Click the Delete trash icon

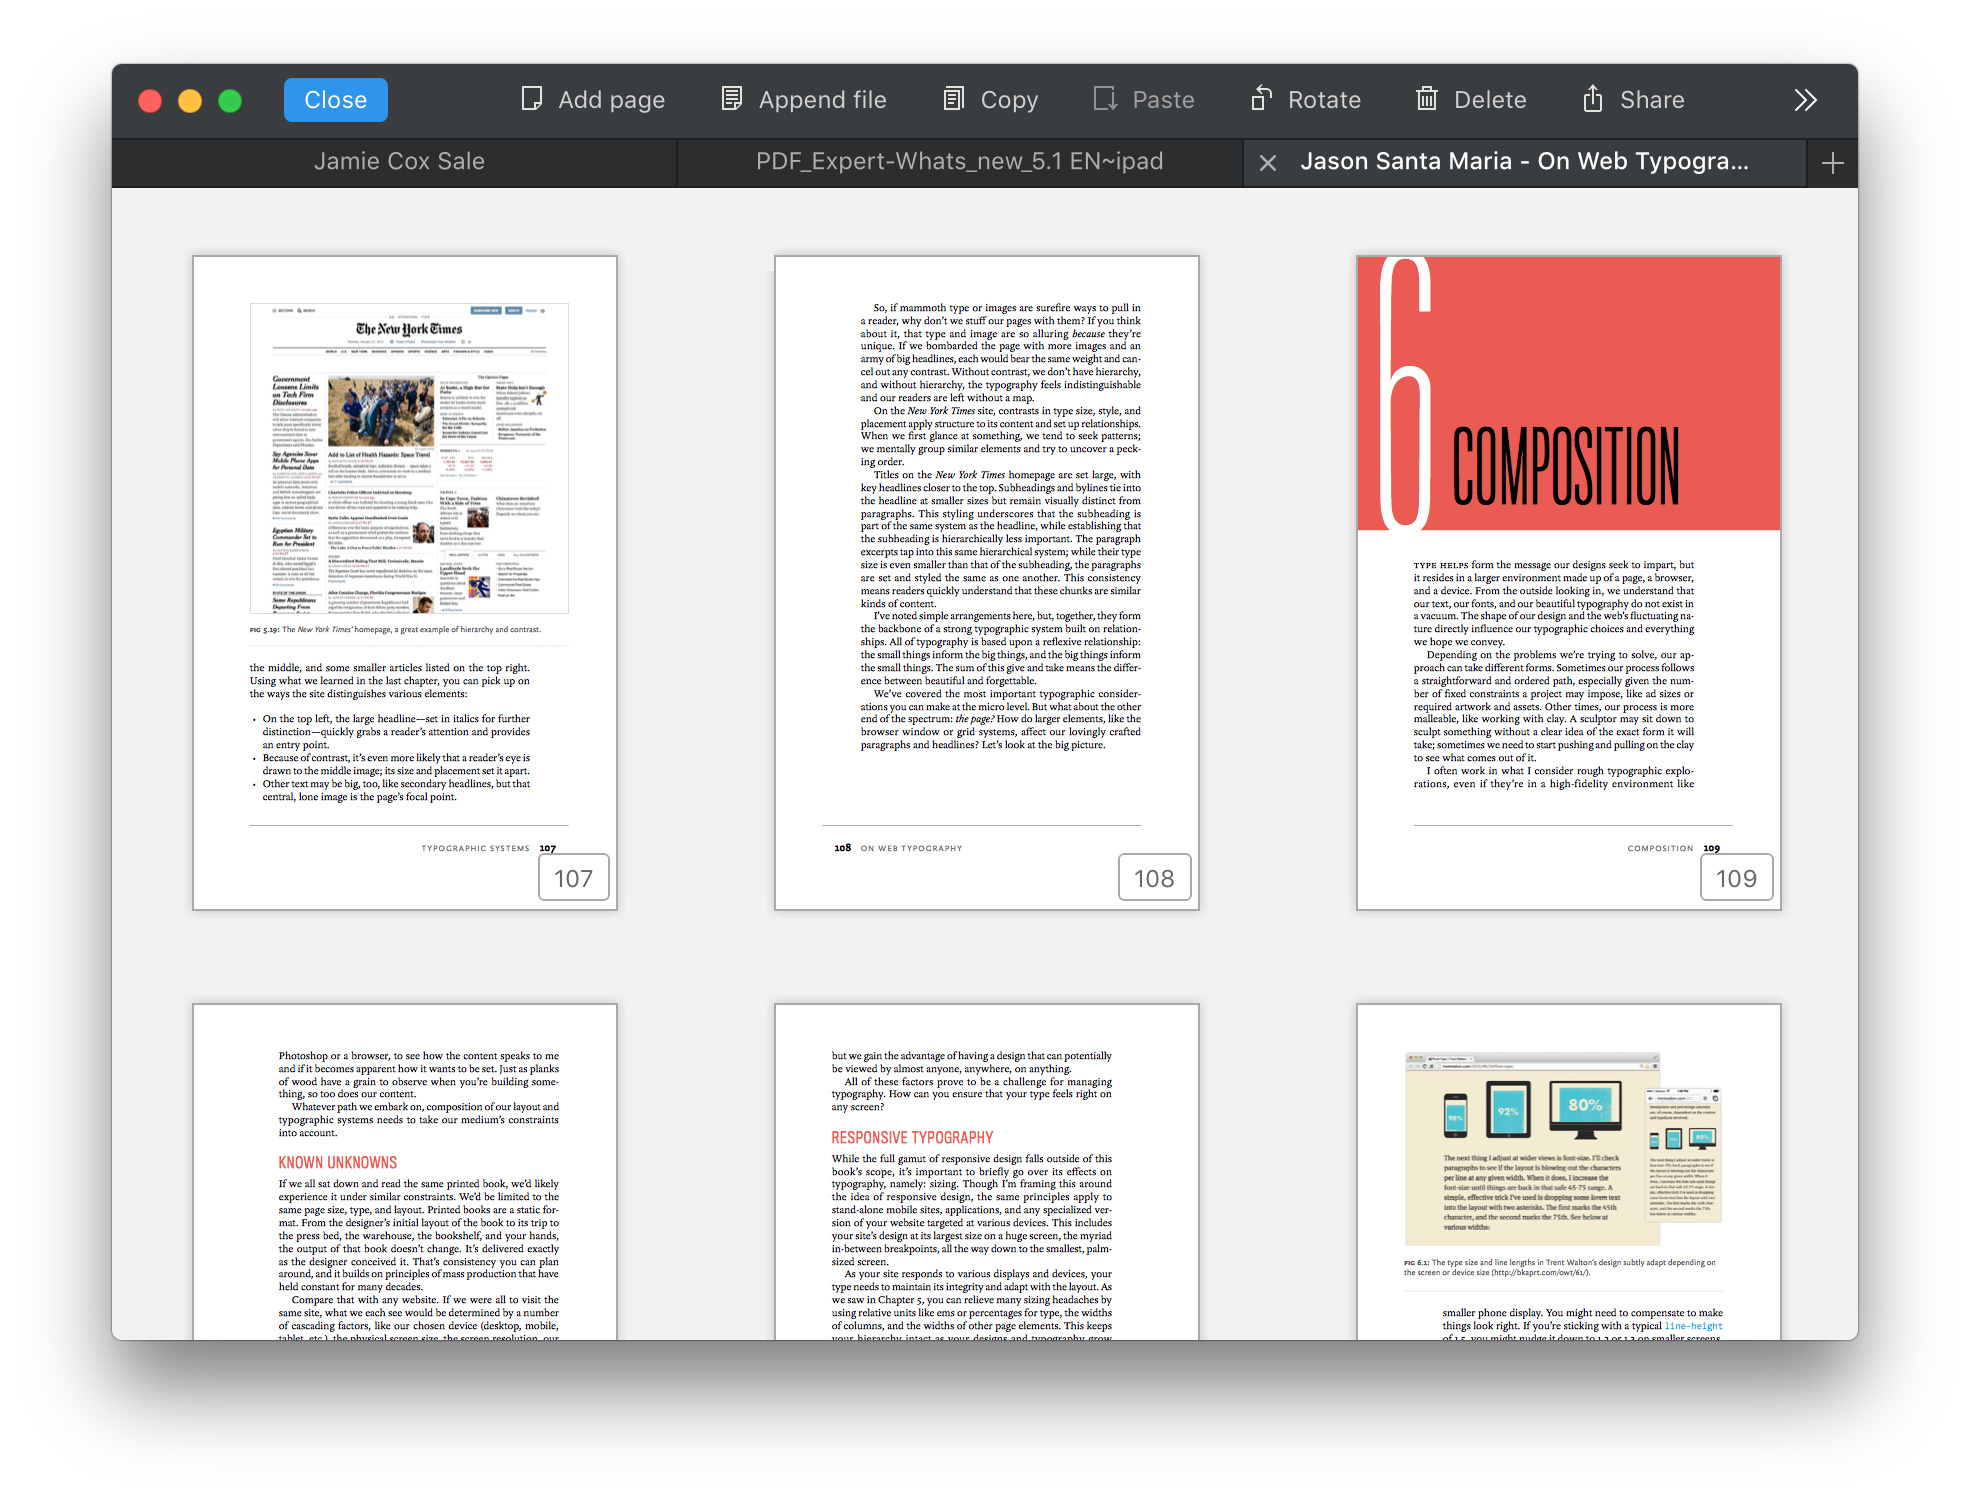tap(1427, 99)
